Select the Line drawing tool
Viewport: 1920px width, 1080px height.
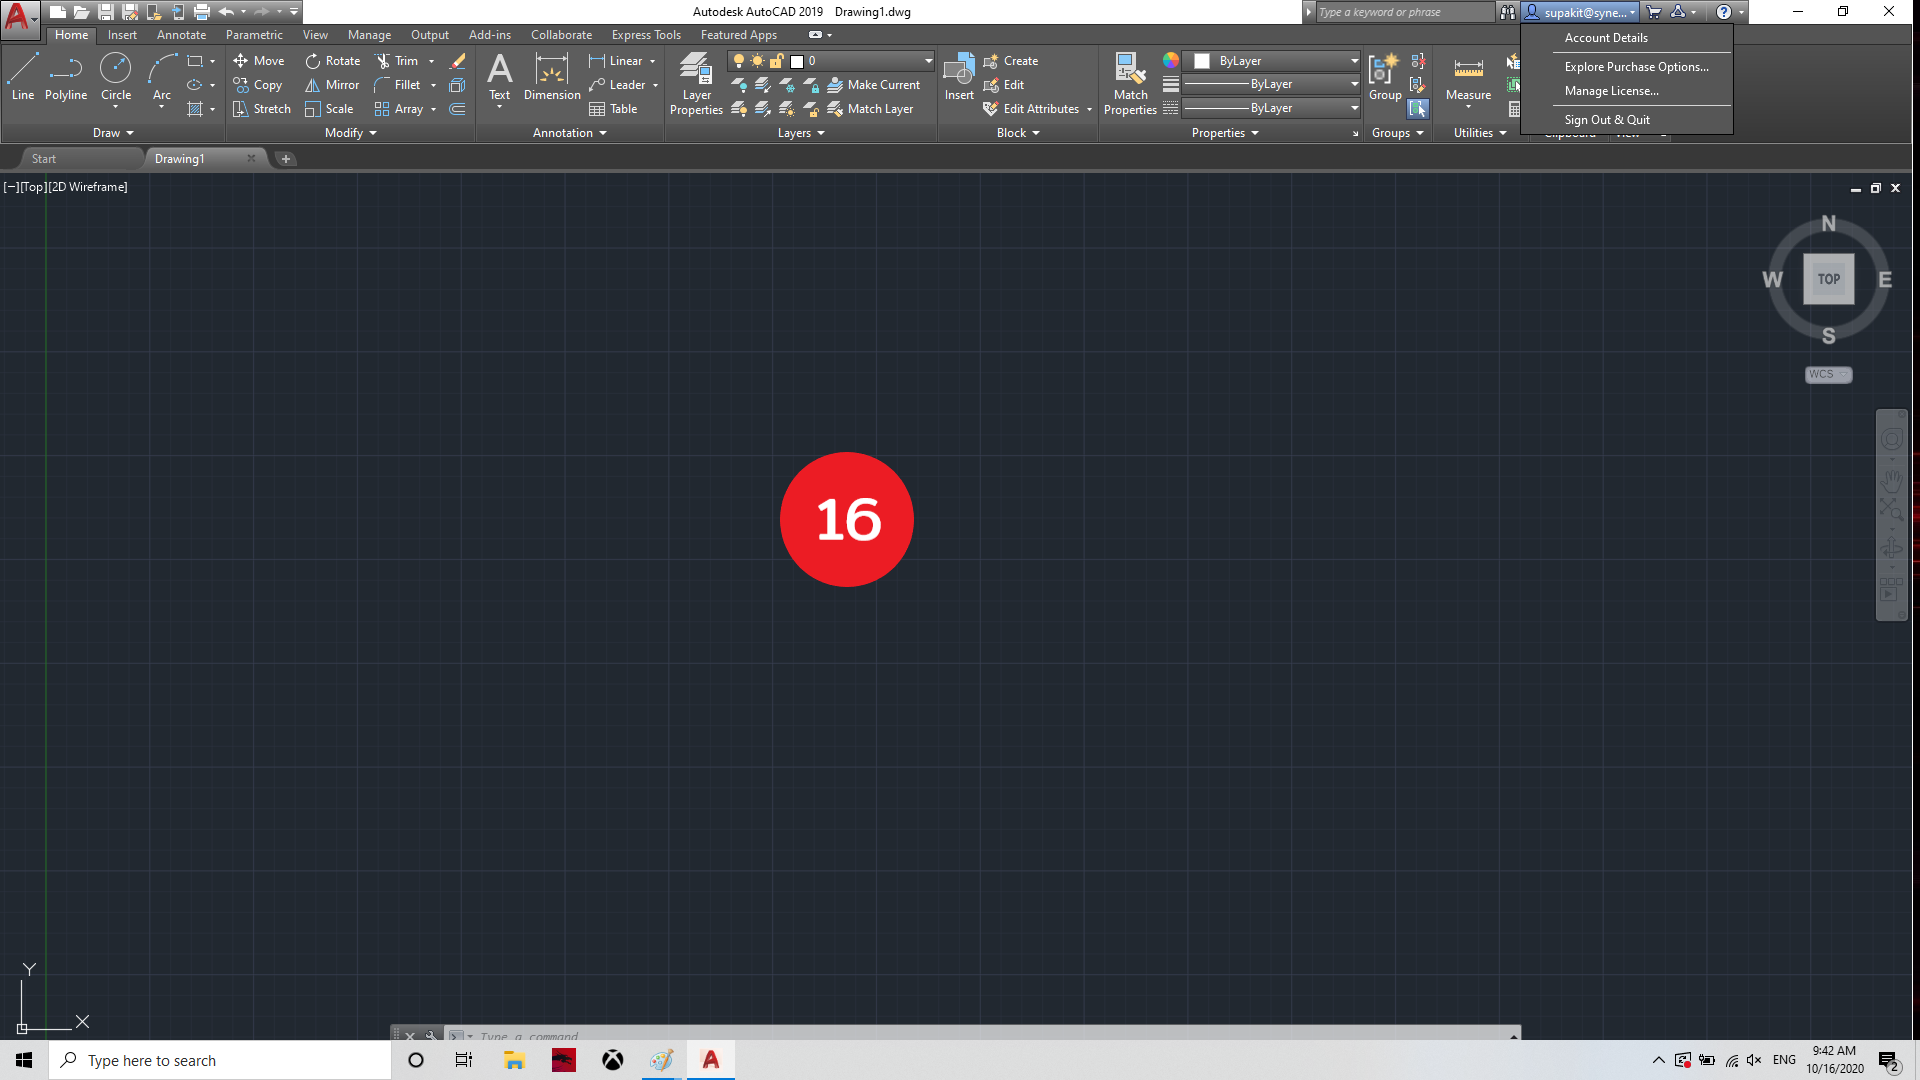22,75
